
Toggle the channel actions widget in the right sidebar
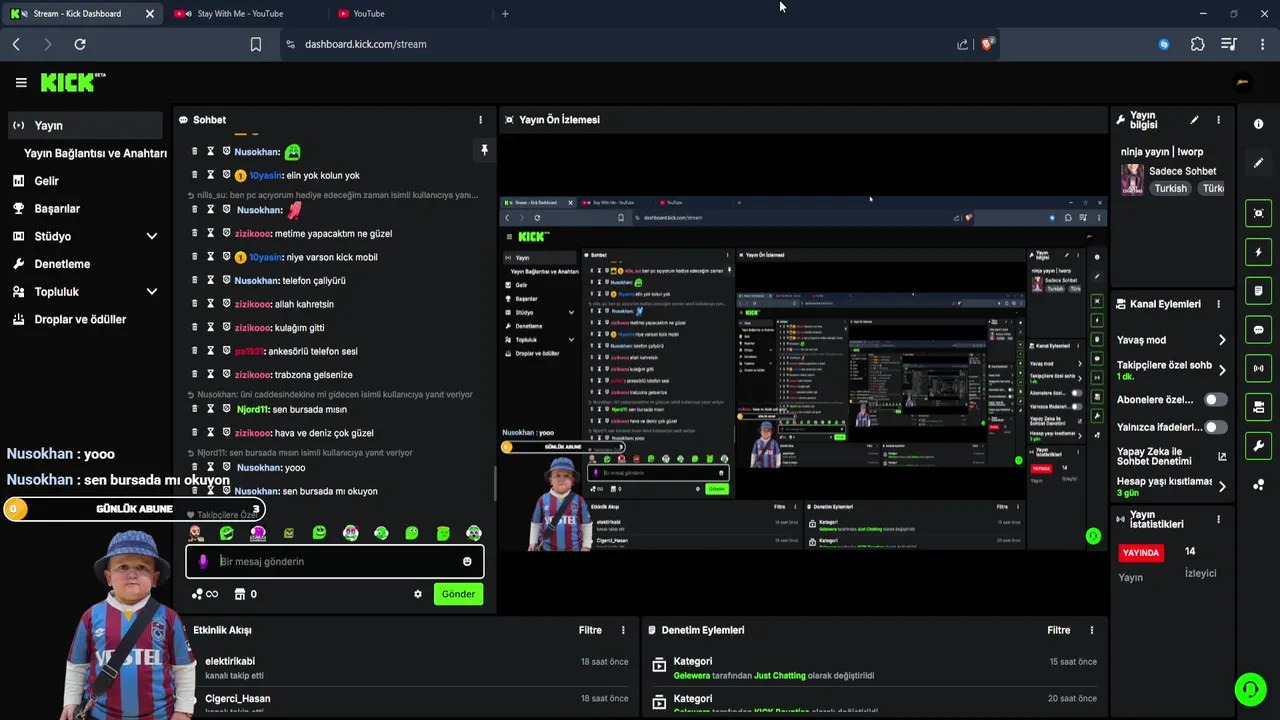pyautogui.click(x=1258, y=407)
